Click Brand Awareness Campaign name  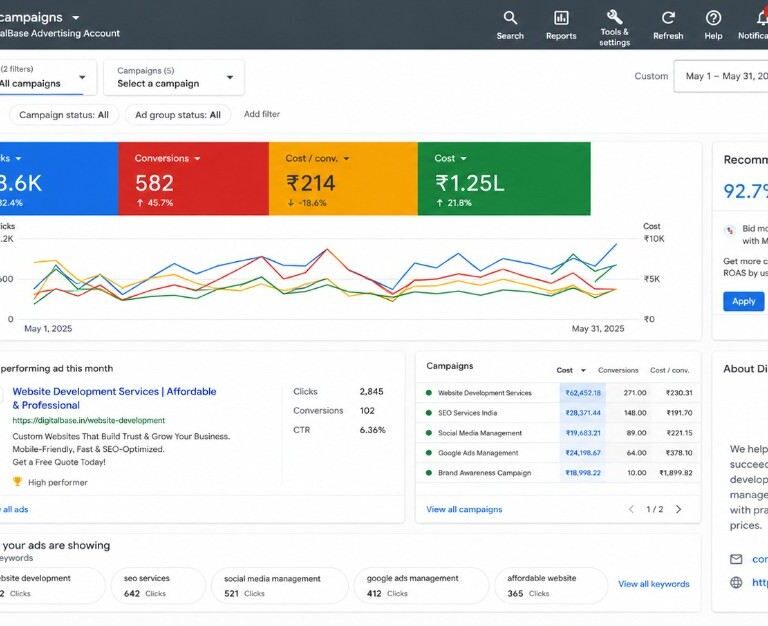(x=484, y=473)
